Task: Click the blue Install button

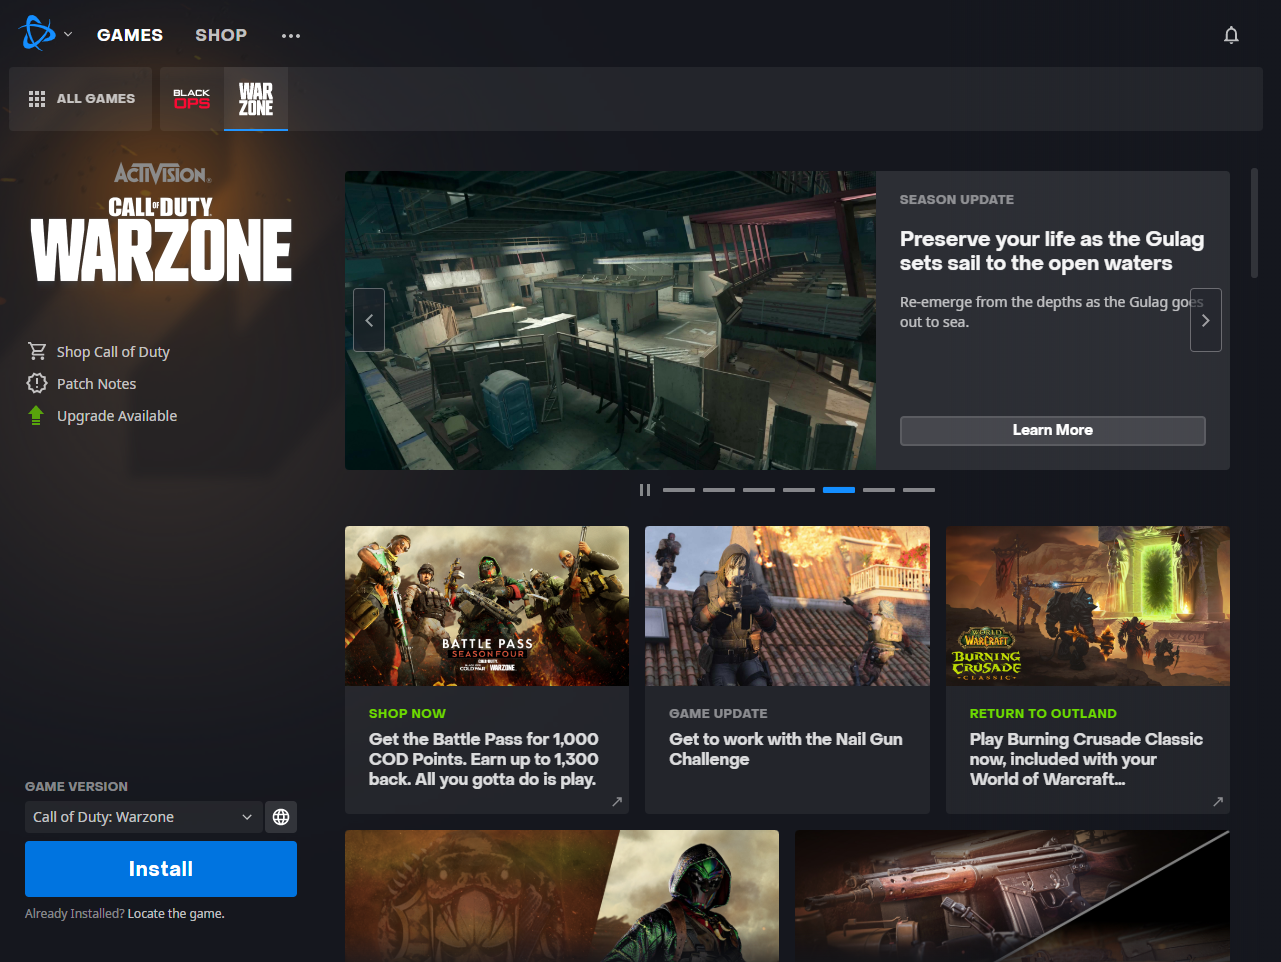Action: 161,869
